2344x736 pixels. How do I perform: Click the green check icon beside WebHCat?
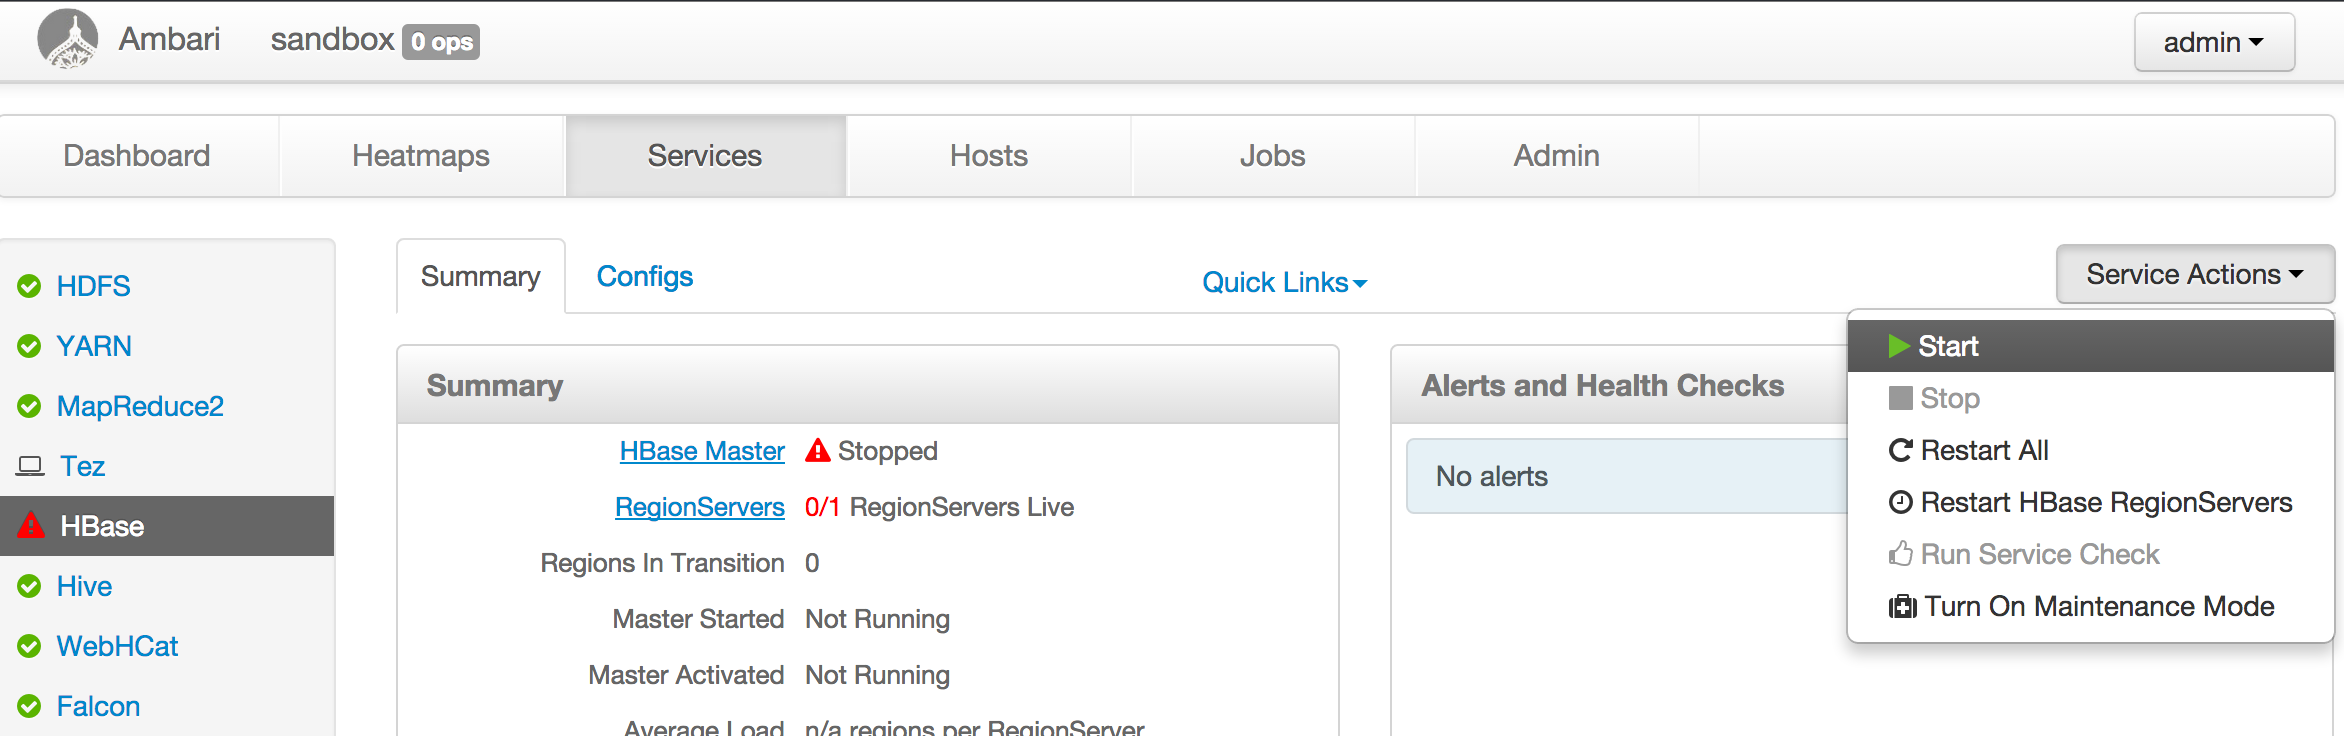pos(29,646)
